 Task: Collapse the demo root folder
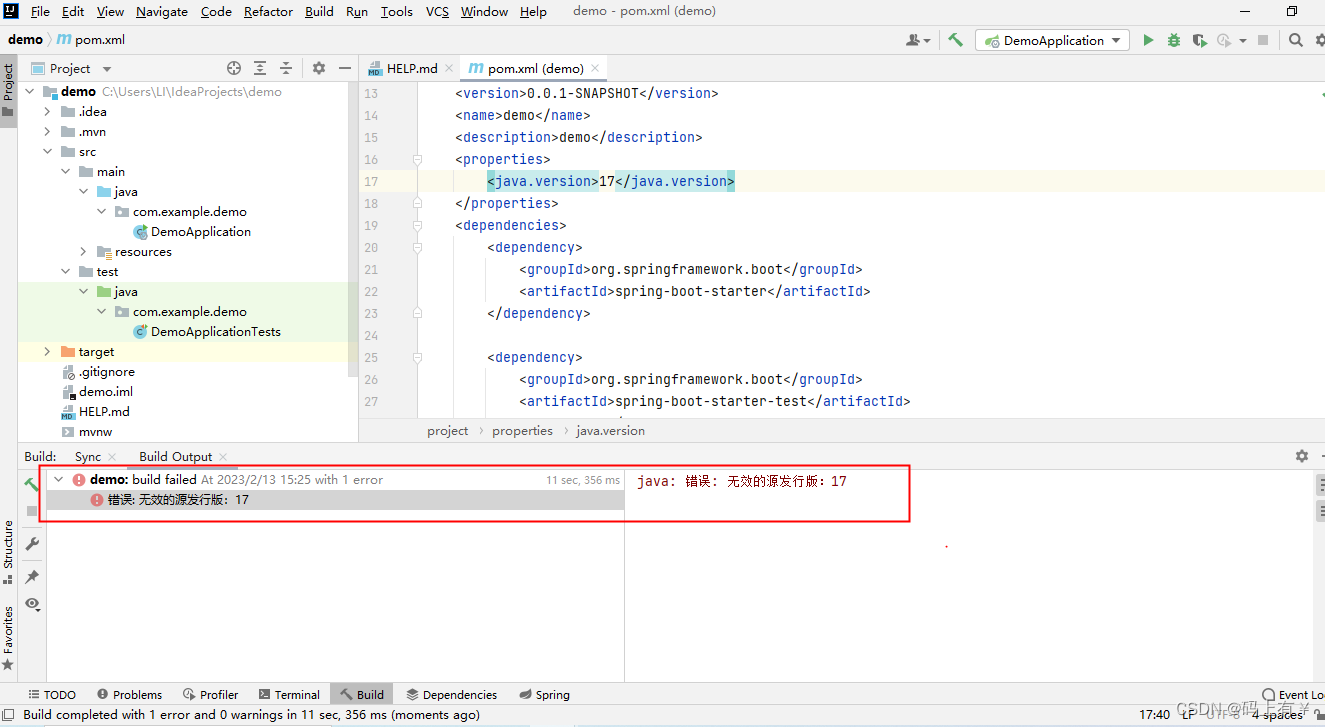(30, 91)
